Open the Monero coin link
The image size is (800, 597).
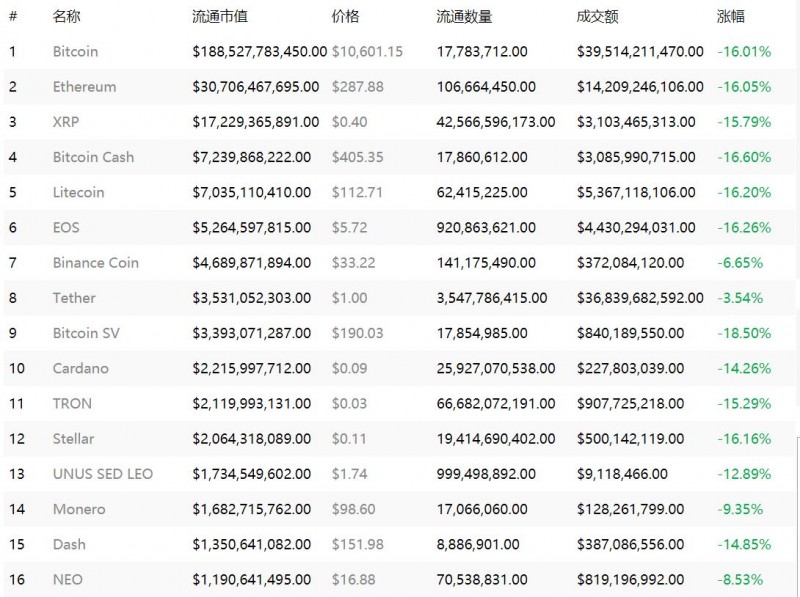[x=78, y=509]
